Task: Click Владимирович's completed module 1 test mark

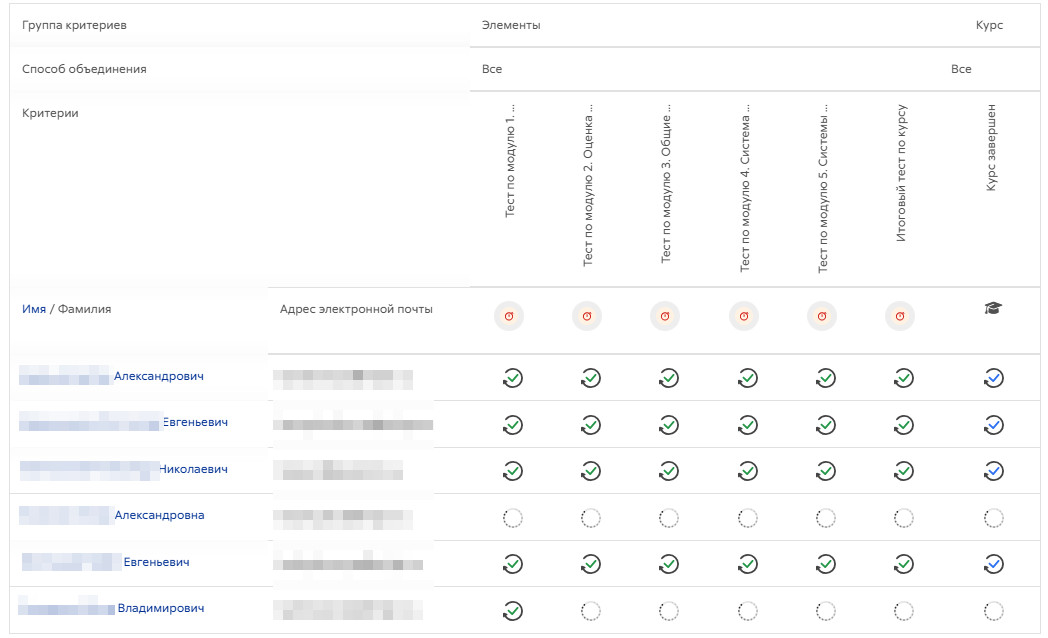Action: [513, 611]
